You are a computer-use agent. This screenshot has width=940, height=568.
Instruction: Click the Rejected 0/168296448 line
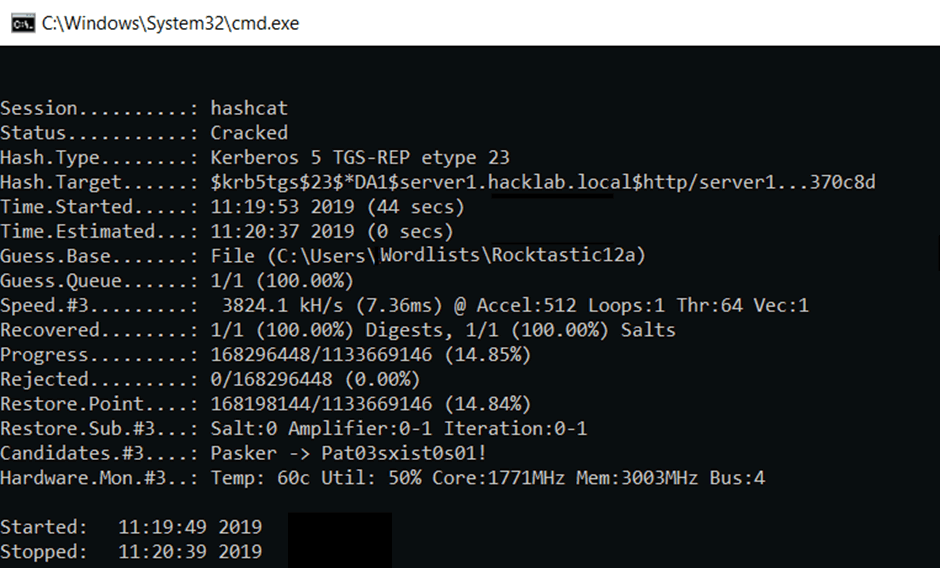coord(210,379)
